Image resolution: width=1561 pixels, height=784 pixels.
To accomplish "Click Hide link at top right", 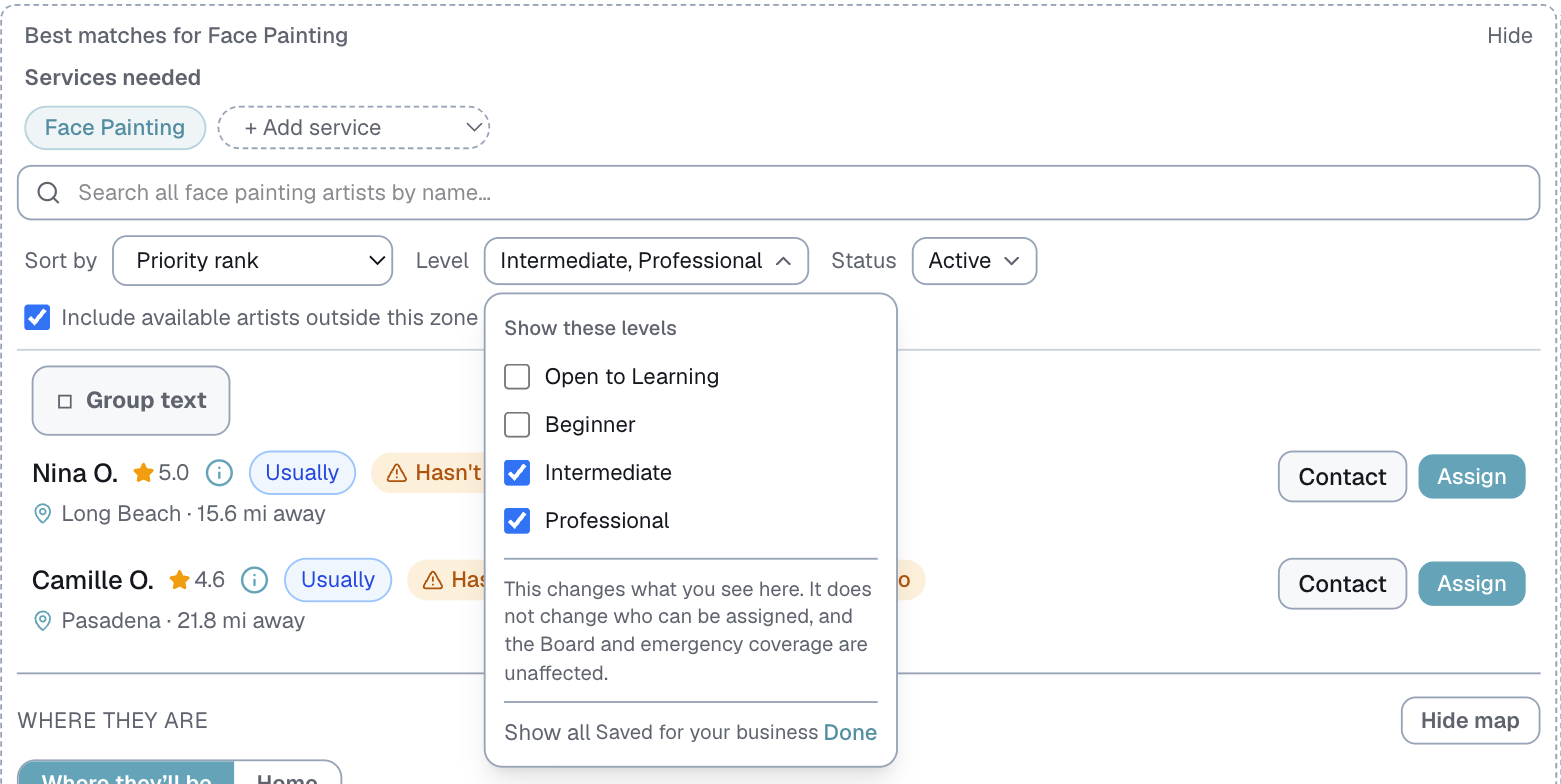I will coord(1510,36).
